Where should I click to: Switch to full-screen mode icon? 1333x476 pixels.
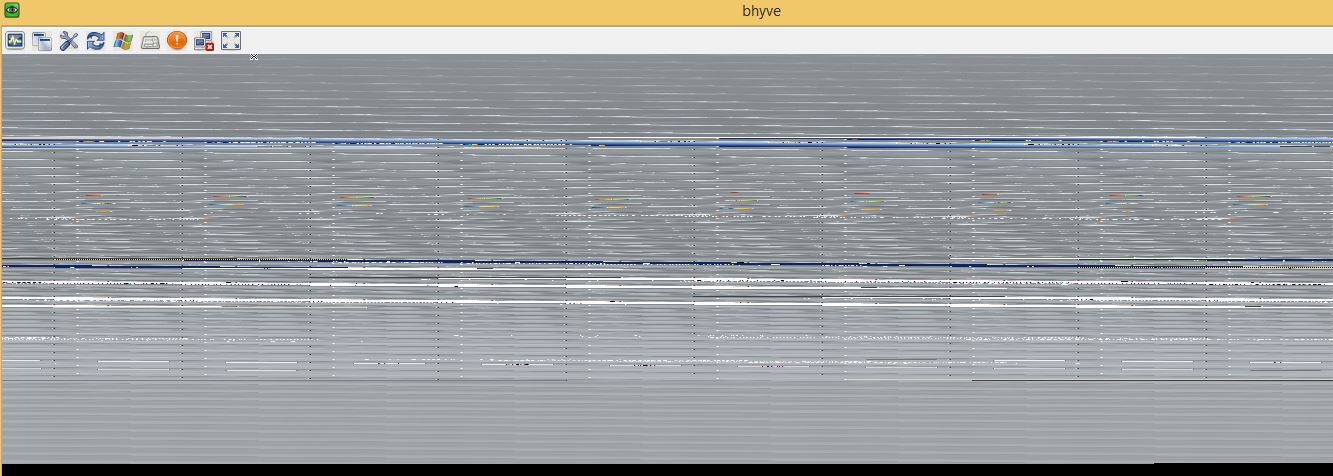pos(231,41)
